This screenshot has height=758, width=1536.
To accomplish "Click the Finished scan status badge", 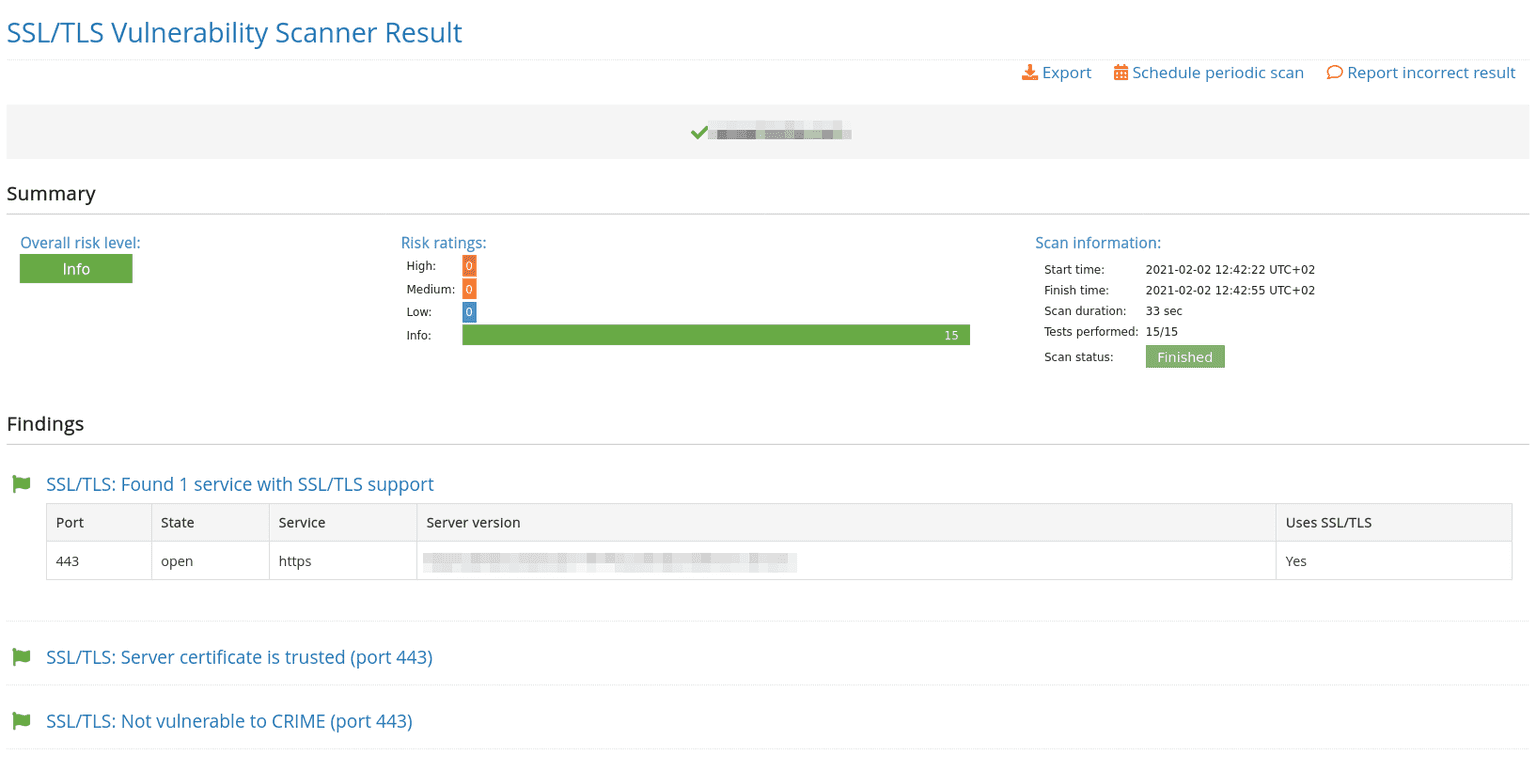I will click(x=1184, y=356).
